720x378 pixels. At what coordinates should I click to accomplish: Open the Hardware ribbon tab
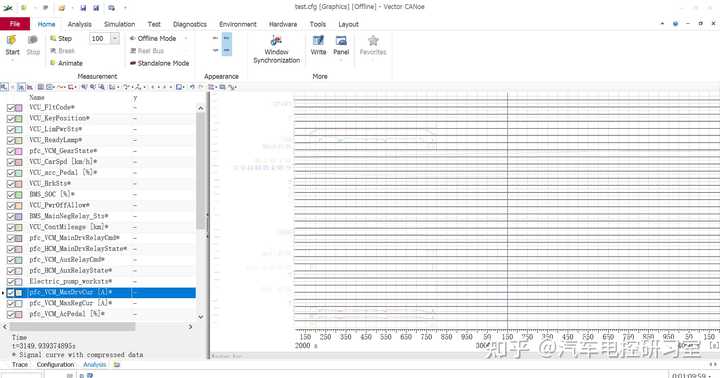(x=283, y=24)
